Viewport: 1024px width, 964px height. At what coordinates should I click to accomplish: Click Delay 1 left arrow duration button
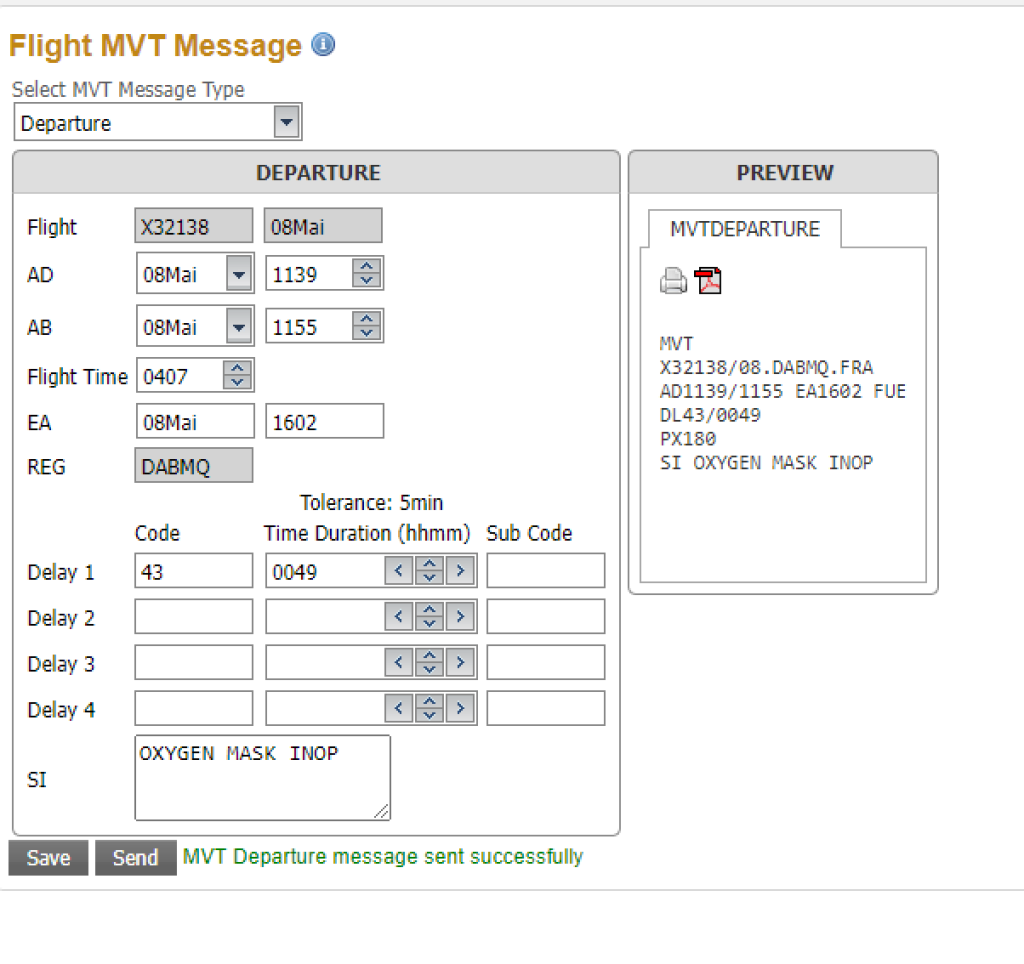(x=398, y=572)
